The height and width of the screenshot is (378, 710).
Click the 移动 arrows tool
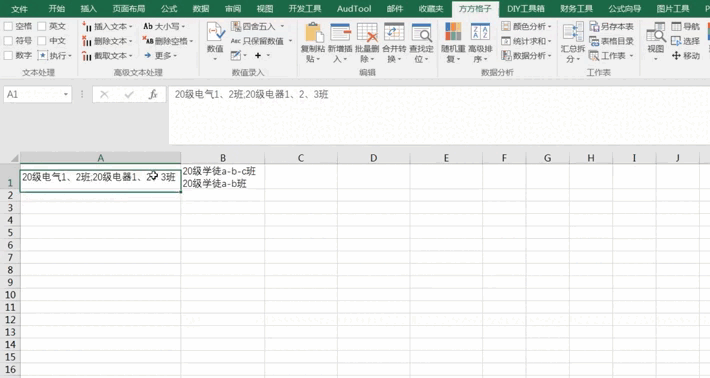(685, 55)
